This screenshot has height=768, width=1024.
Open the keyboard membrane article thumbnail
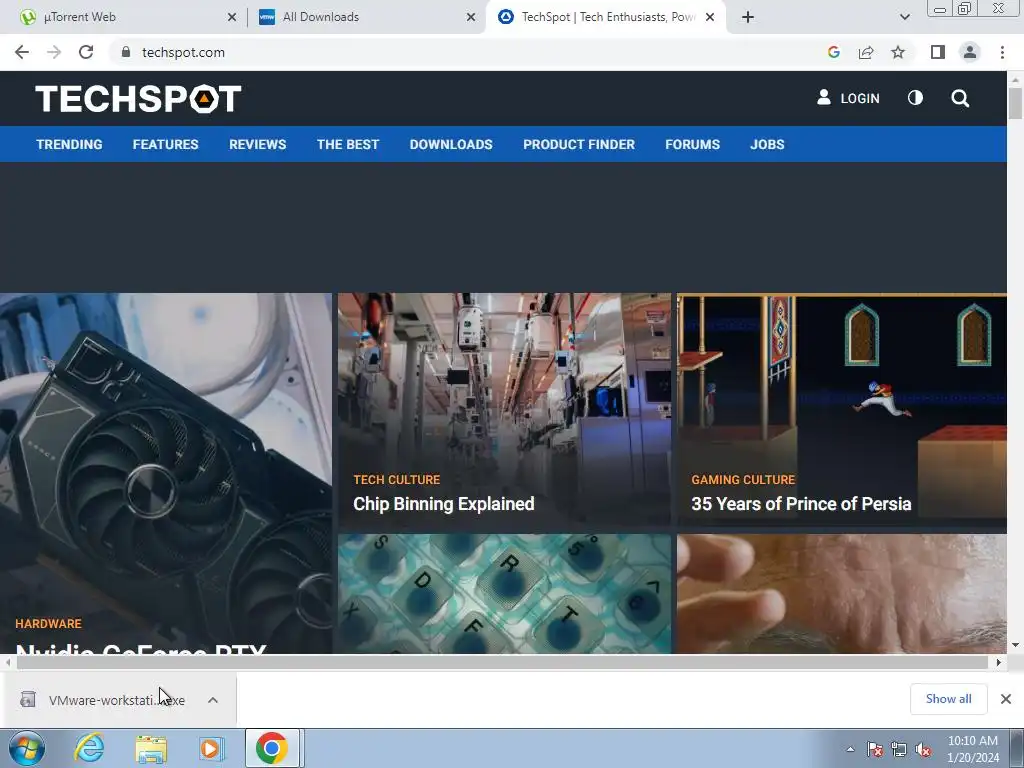(504, 594)
